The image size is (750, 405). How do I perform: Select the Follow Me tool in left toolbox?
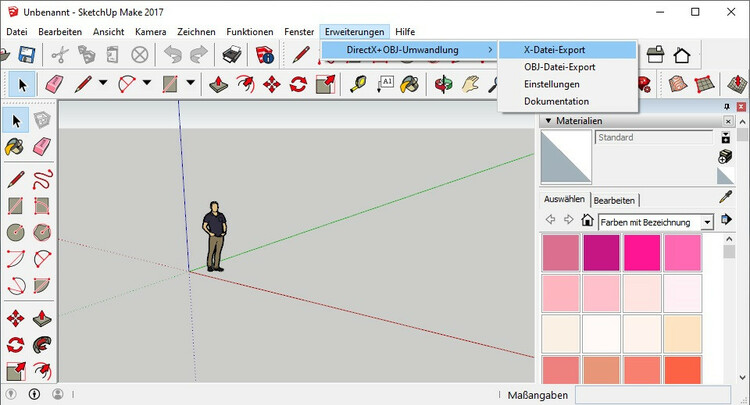pos(42,345)
